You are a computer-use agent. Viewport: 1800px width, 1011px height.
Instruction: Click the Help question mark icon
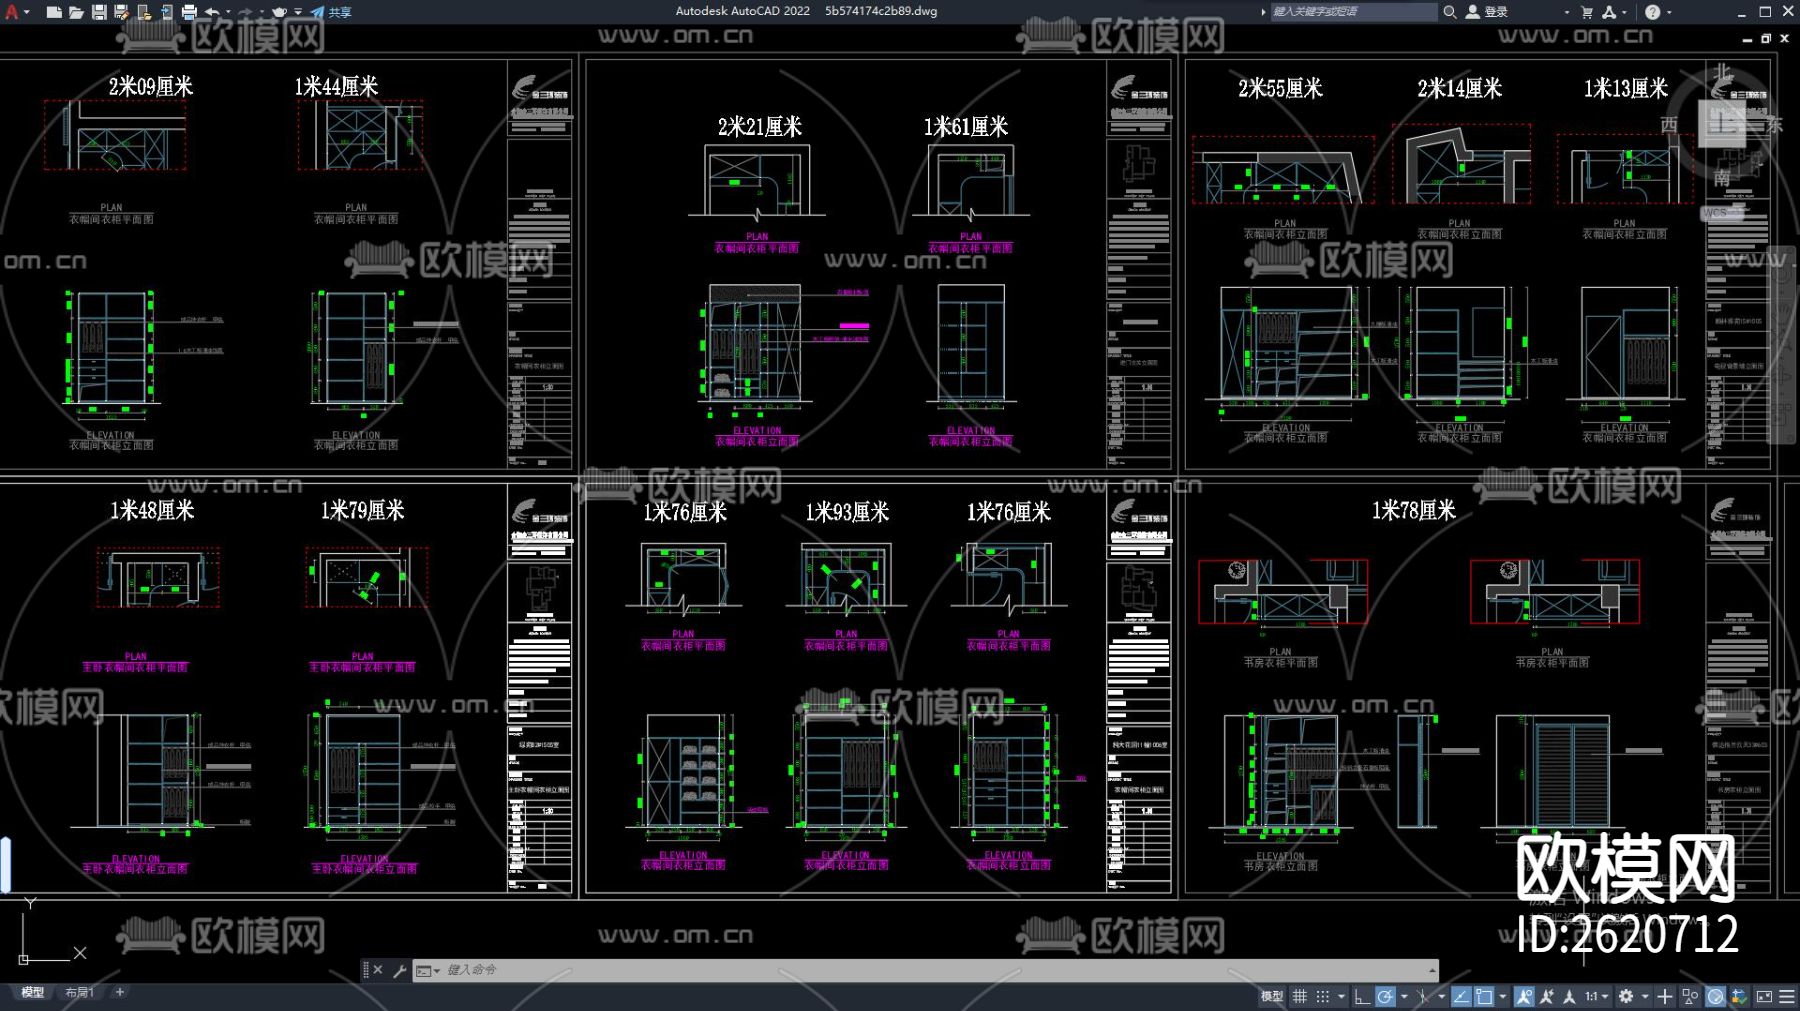coord(1652,12)
